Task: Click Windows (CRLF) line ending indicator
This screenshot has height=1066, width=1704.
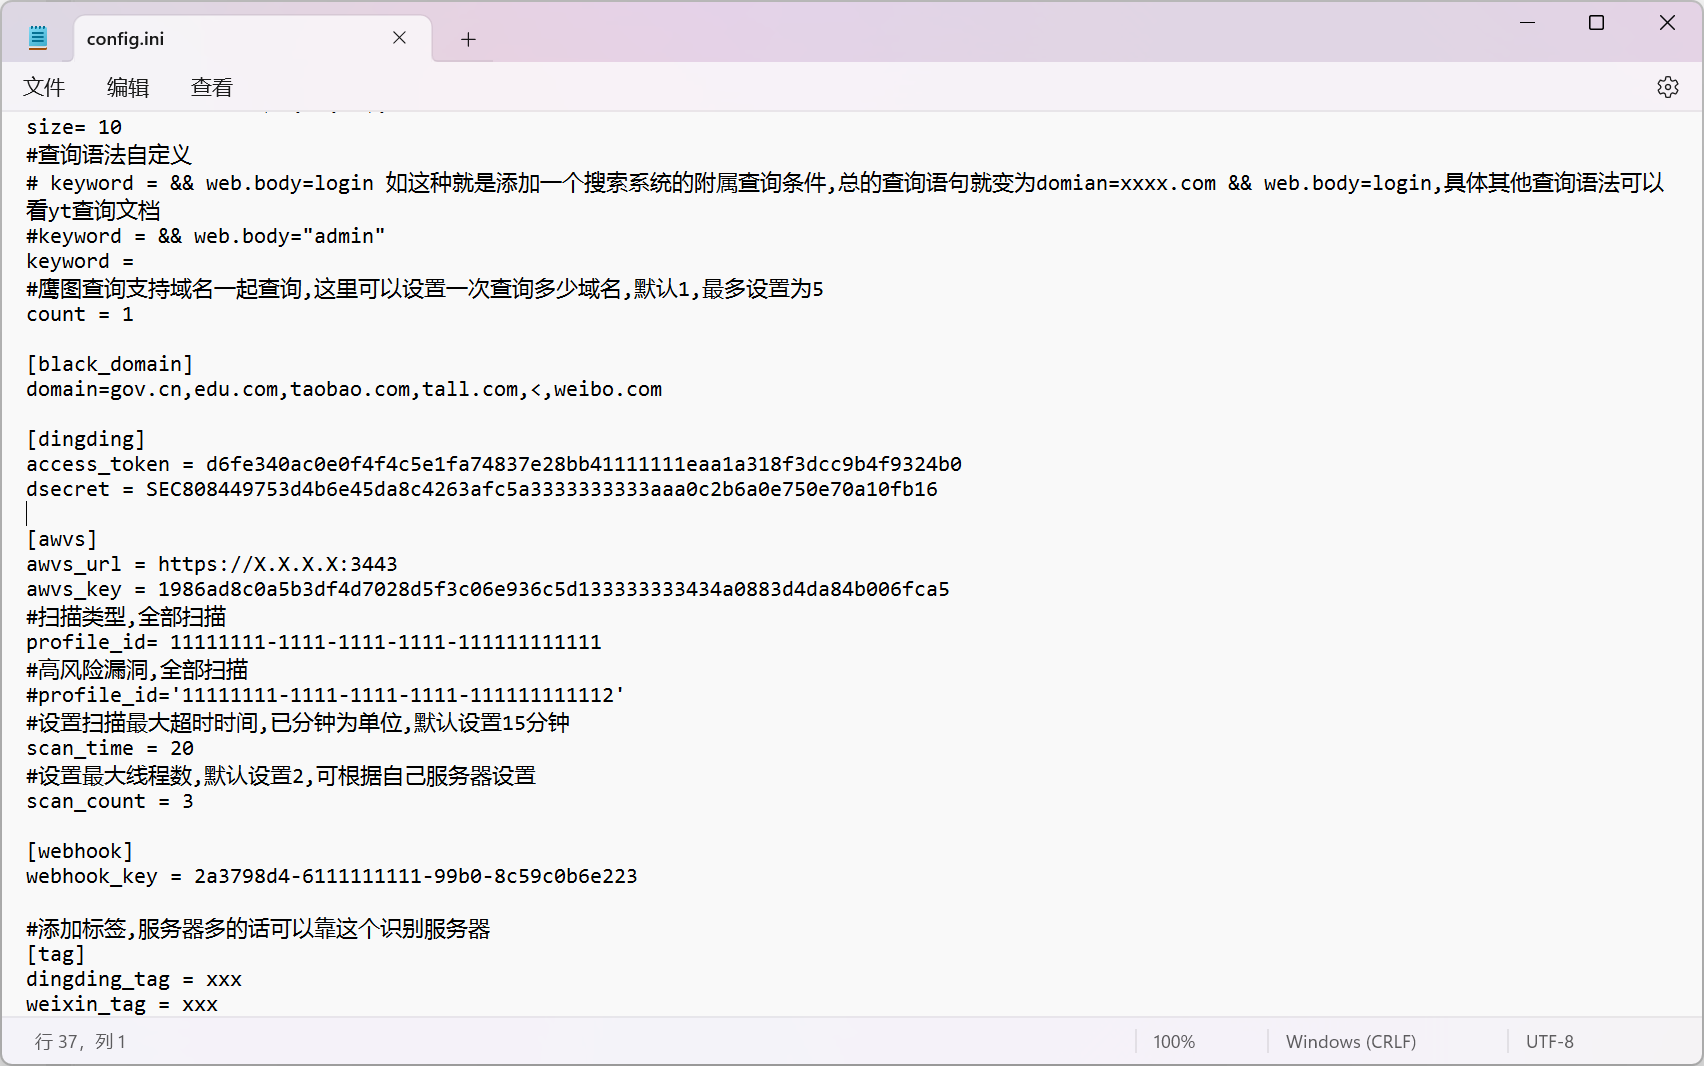Action: point(1351,1042)
